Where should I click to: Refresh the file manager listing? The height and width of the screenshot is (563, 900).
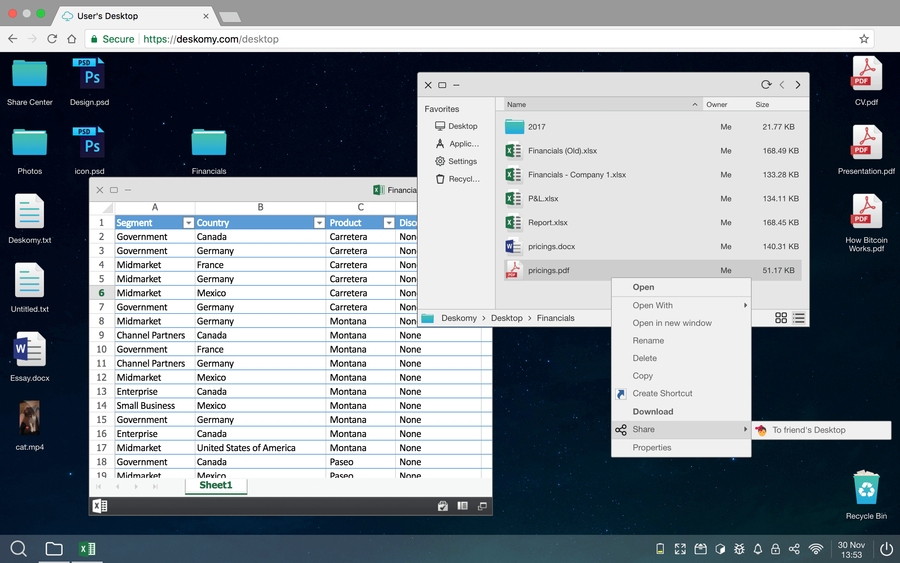pos(766,85)
